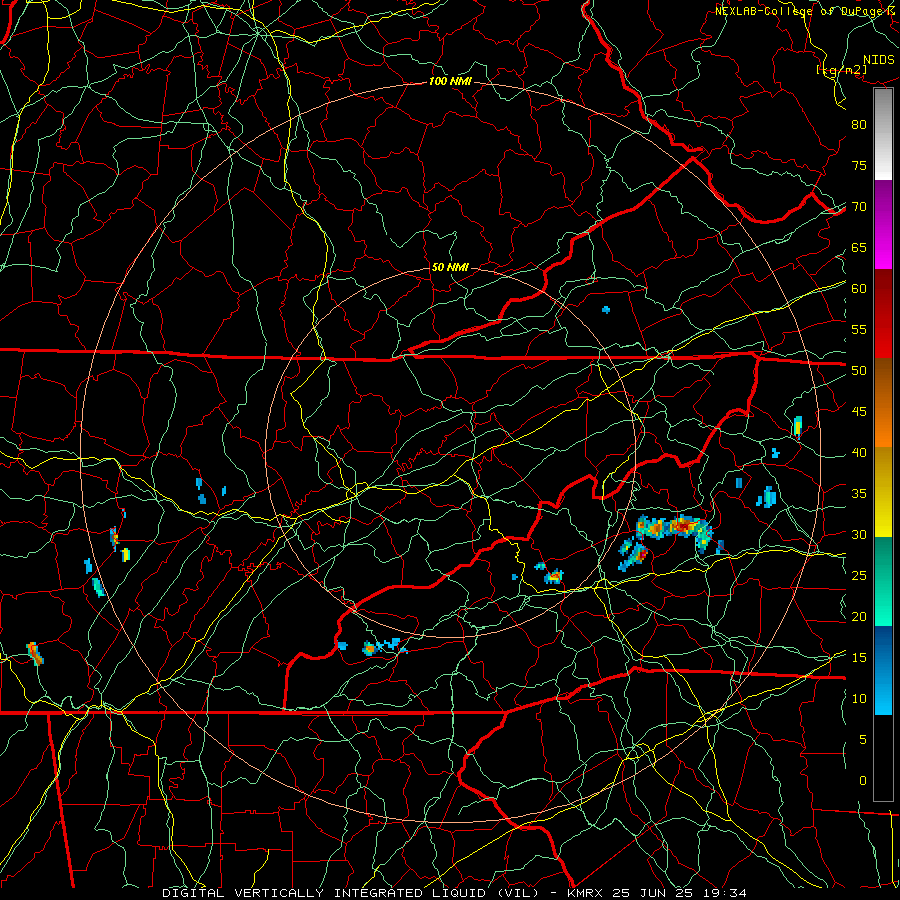Click the '19:34' time stamp

[724, 893]
